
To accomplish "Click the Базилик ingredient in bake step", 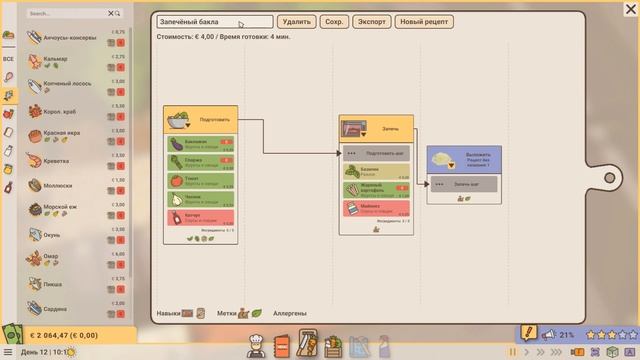I will coord(376,172).
